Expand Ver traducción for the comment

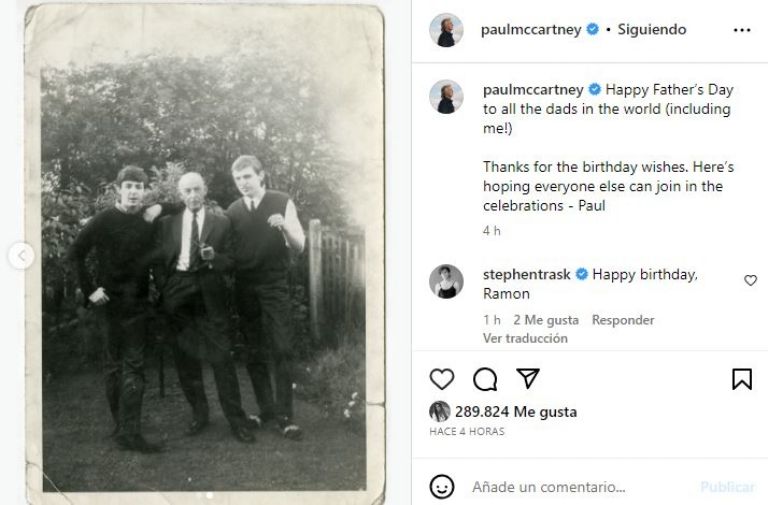coord(525,338)
